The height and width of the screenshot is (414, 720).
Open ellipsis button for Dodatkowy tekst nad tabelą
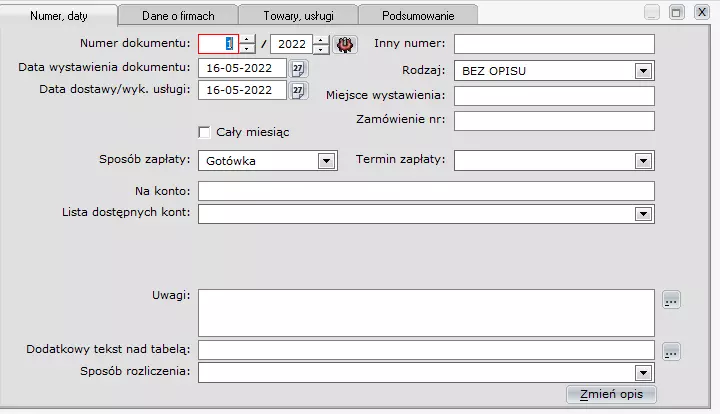671,352
